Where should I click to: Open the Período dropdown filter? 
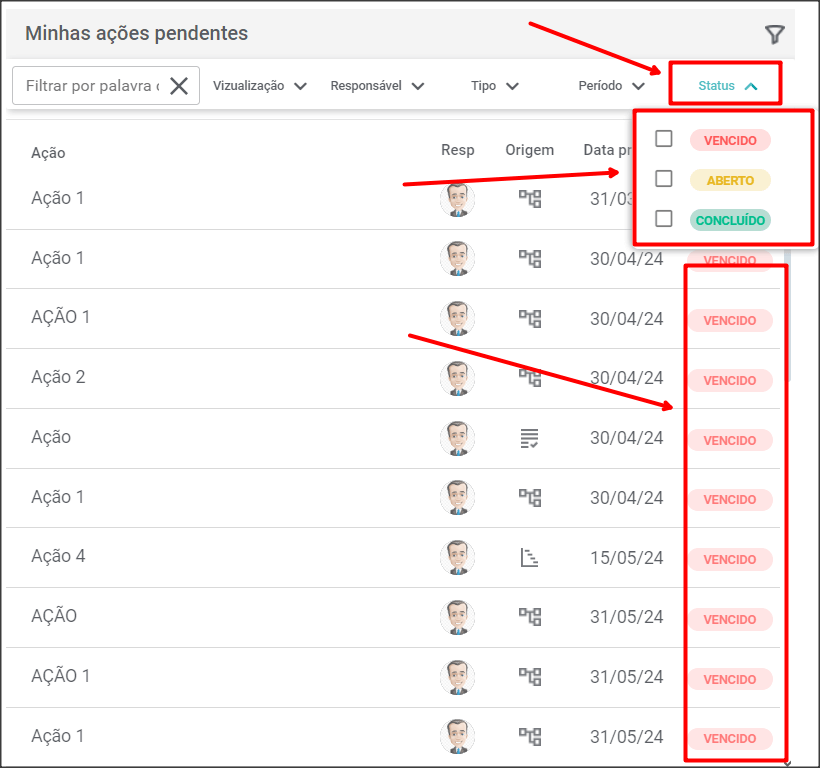(x=611, y=86)
